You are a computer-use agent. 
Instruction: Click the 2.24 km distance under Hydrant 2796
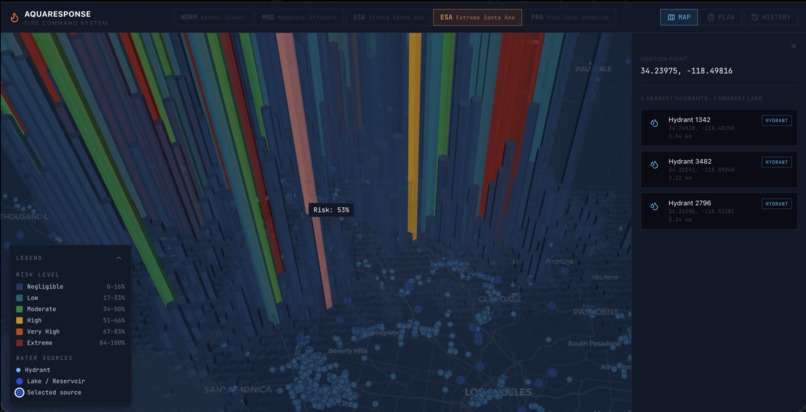click(x=680, y=219)
